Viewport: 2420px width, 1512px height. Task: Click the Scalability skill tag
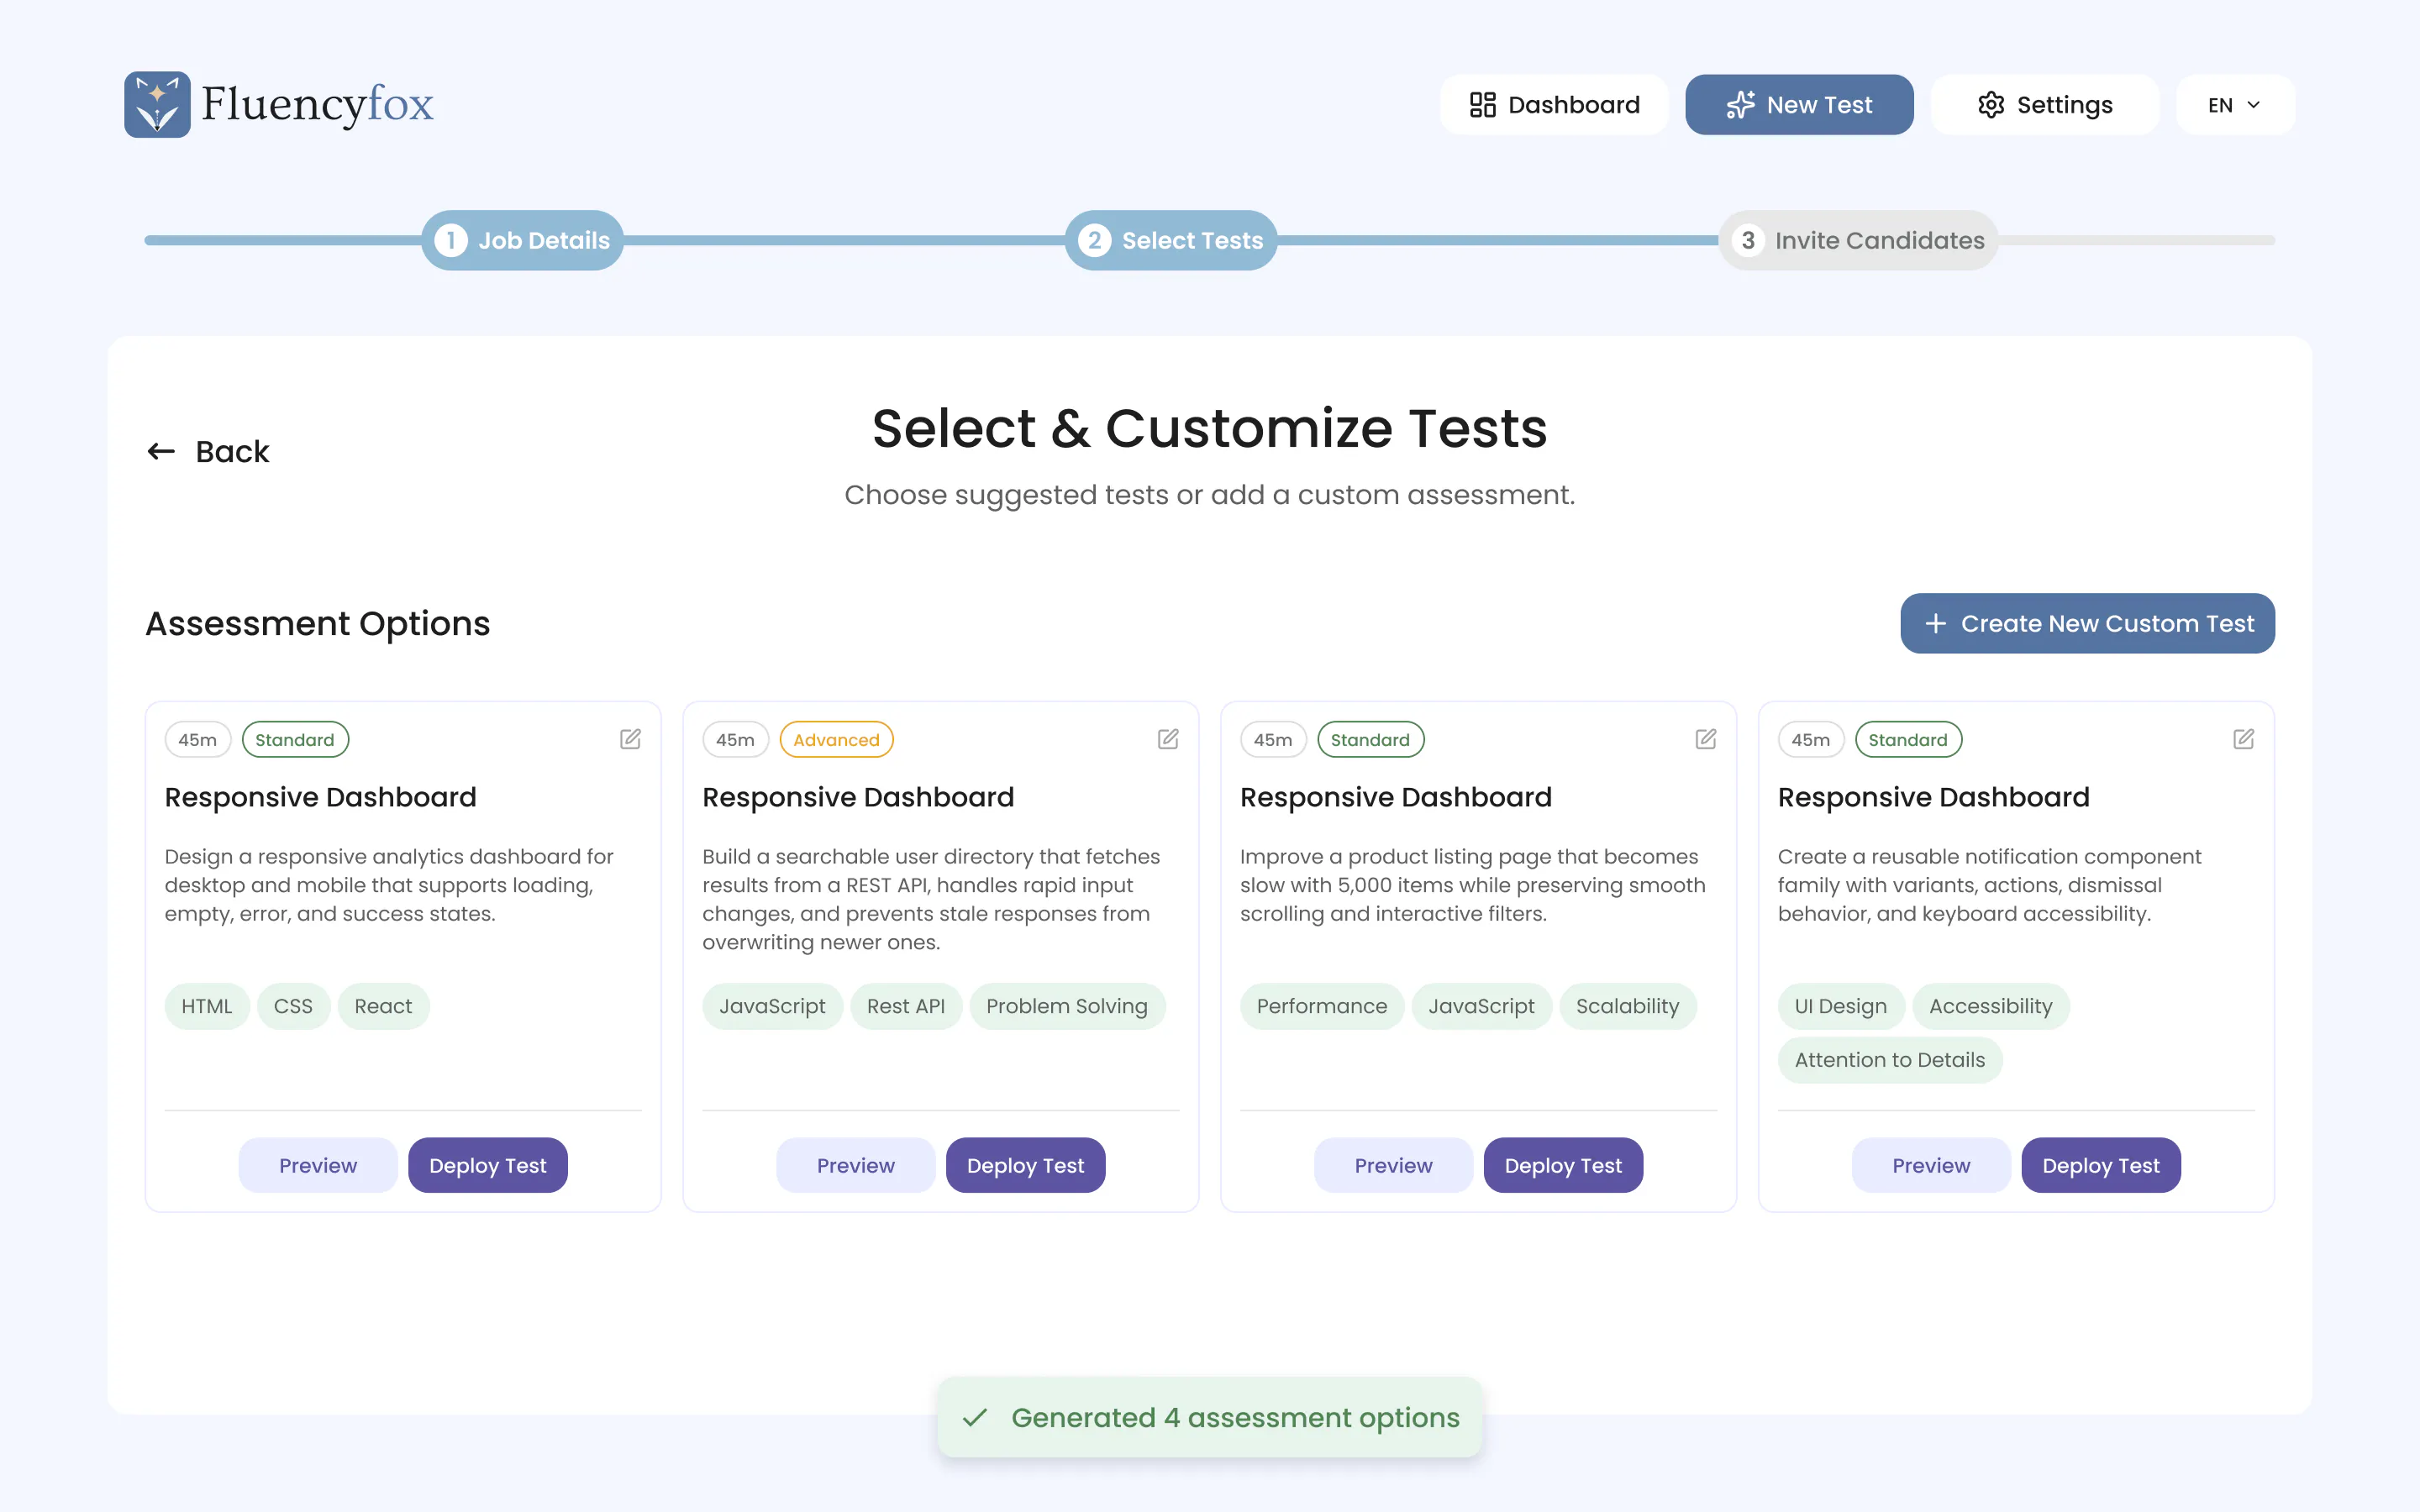coord(1628,1006)
